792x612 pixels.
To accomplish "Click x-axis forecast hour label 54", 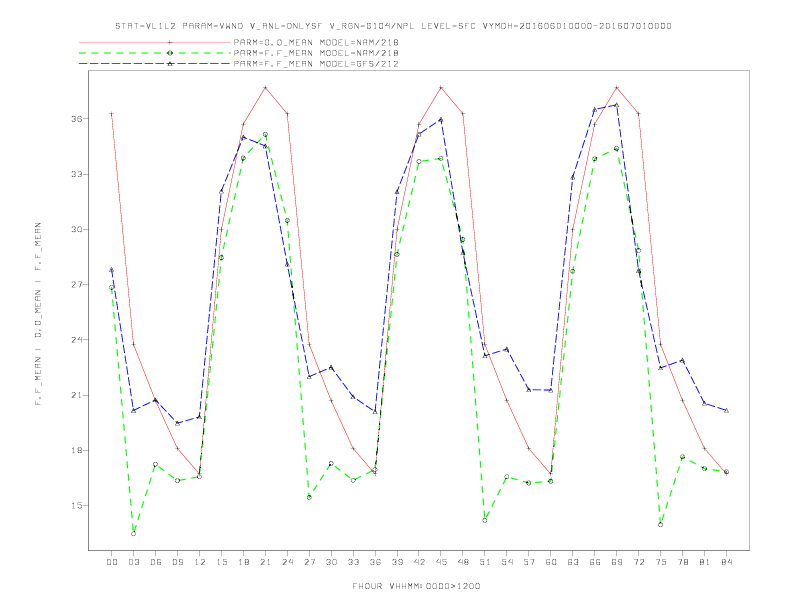I will (x=507, y=562).
